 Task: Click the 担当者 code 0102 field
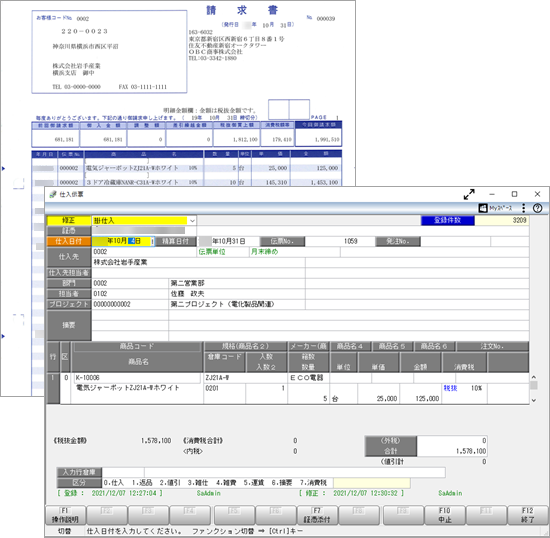(x=130, y=294)
